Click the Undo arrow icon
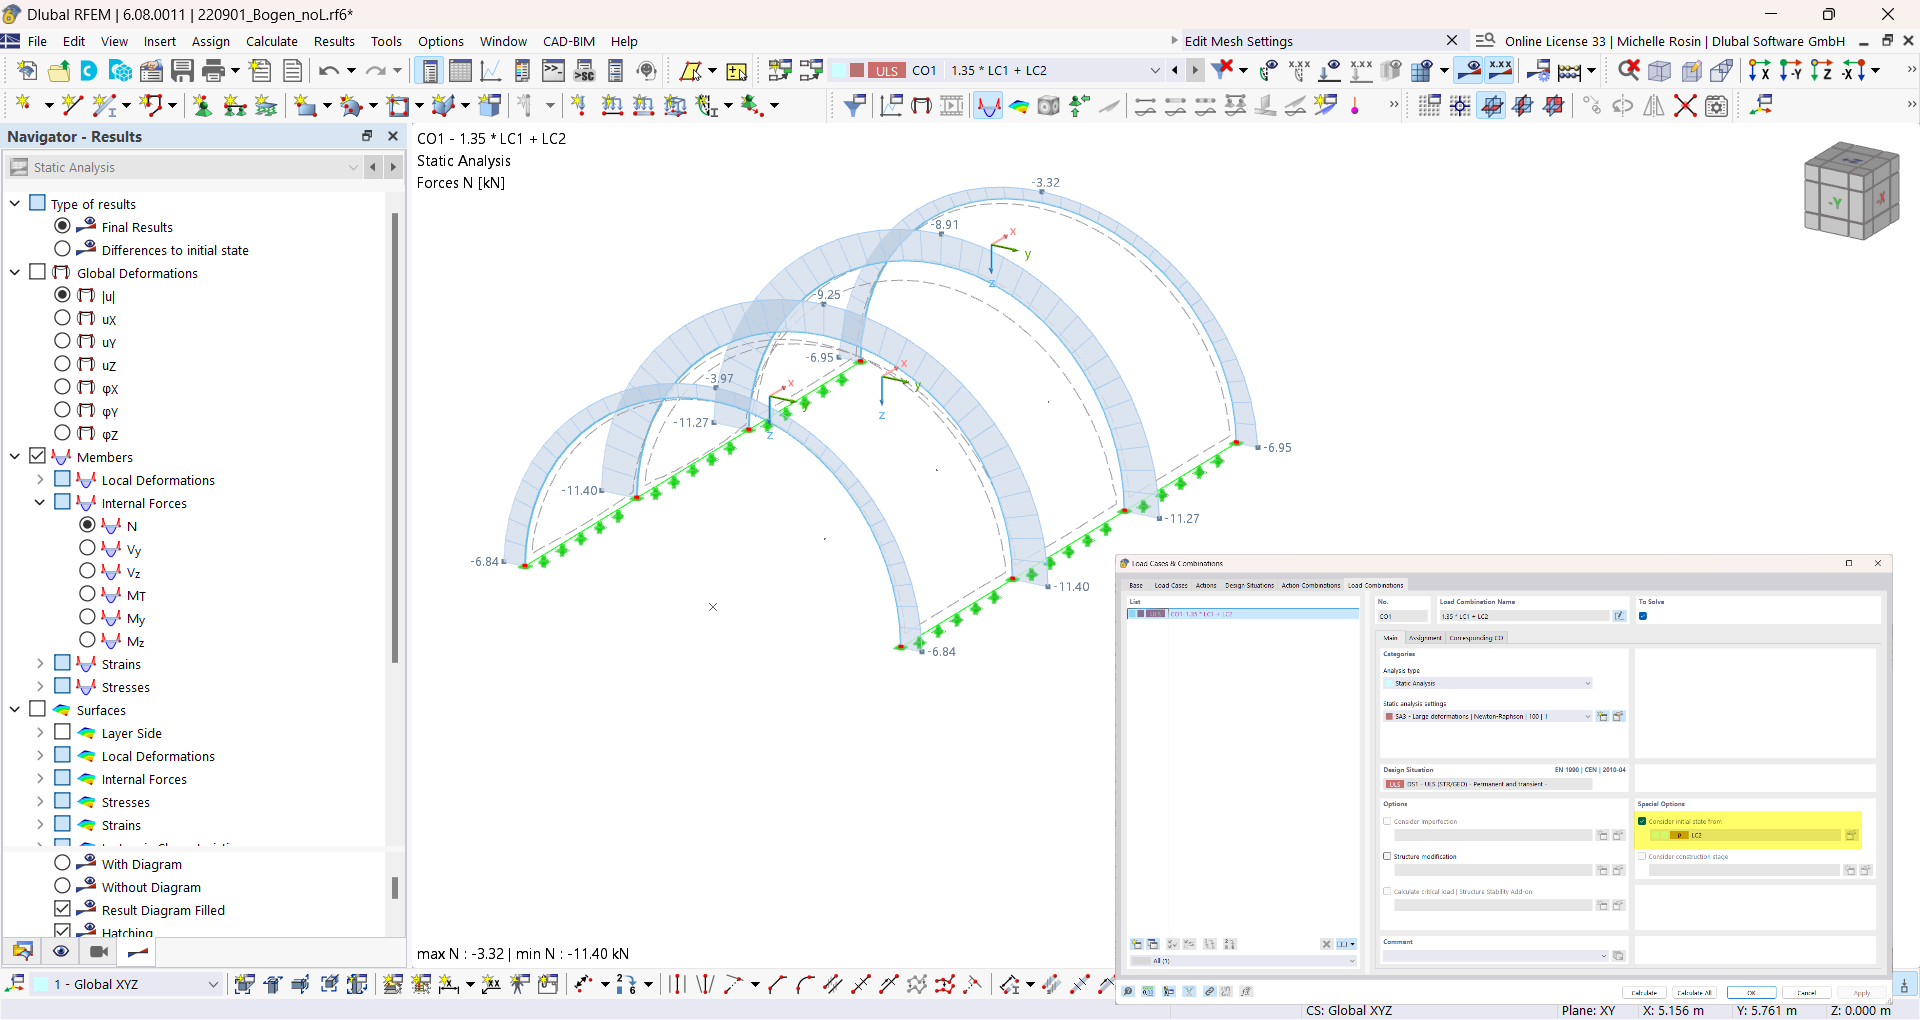The height and width of the screenshot is (1020, 1920). 329,71
